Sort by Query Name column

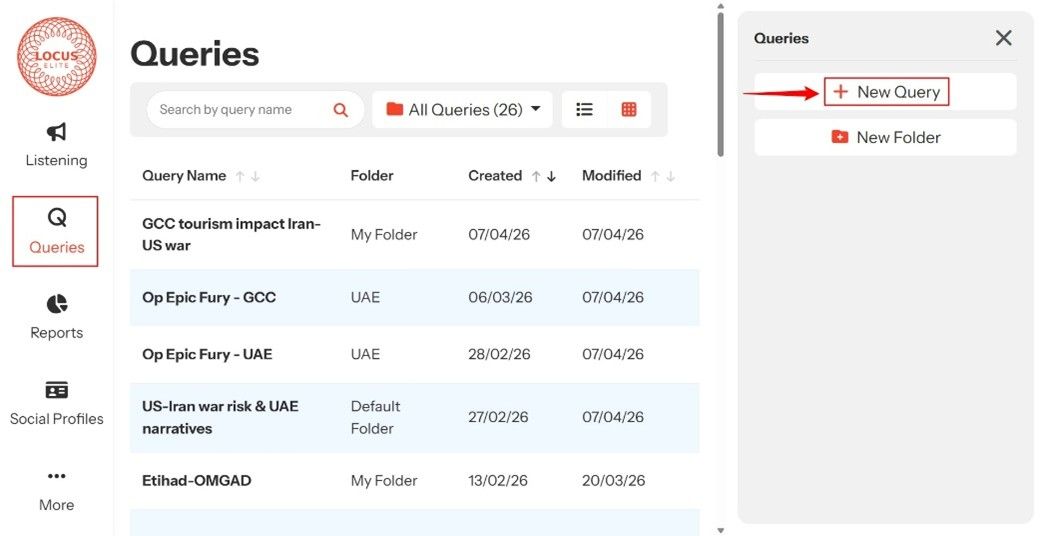pyautogui.click(x=184, y=176)
